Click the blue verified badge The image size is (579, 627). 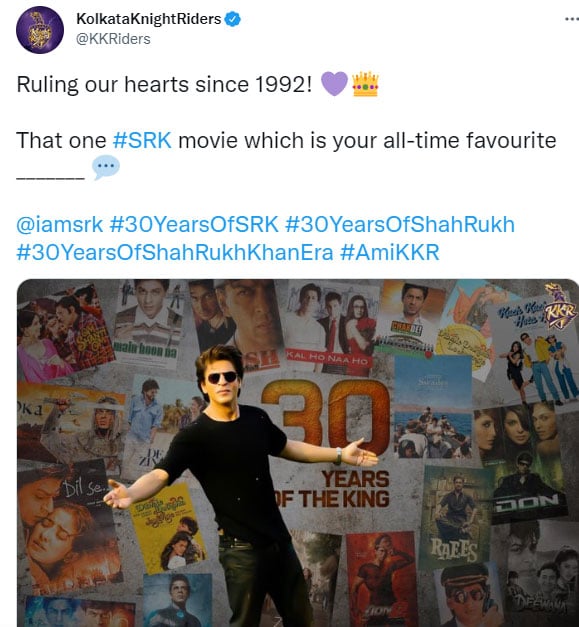pyautogui.click(x=233, y=19)
